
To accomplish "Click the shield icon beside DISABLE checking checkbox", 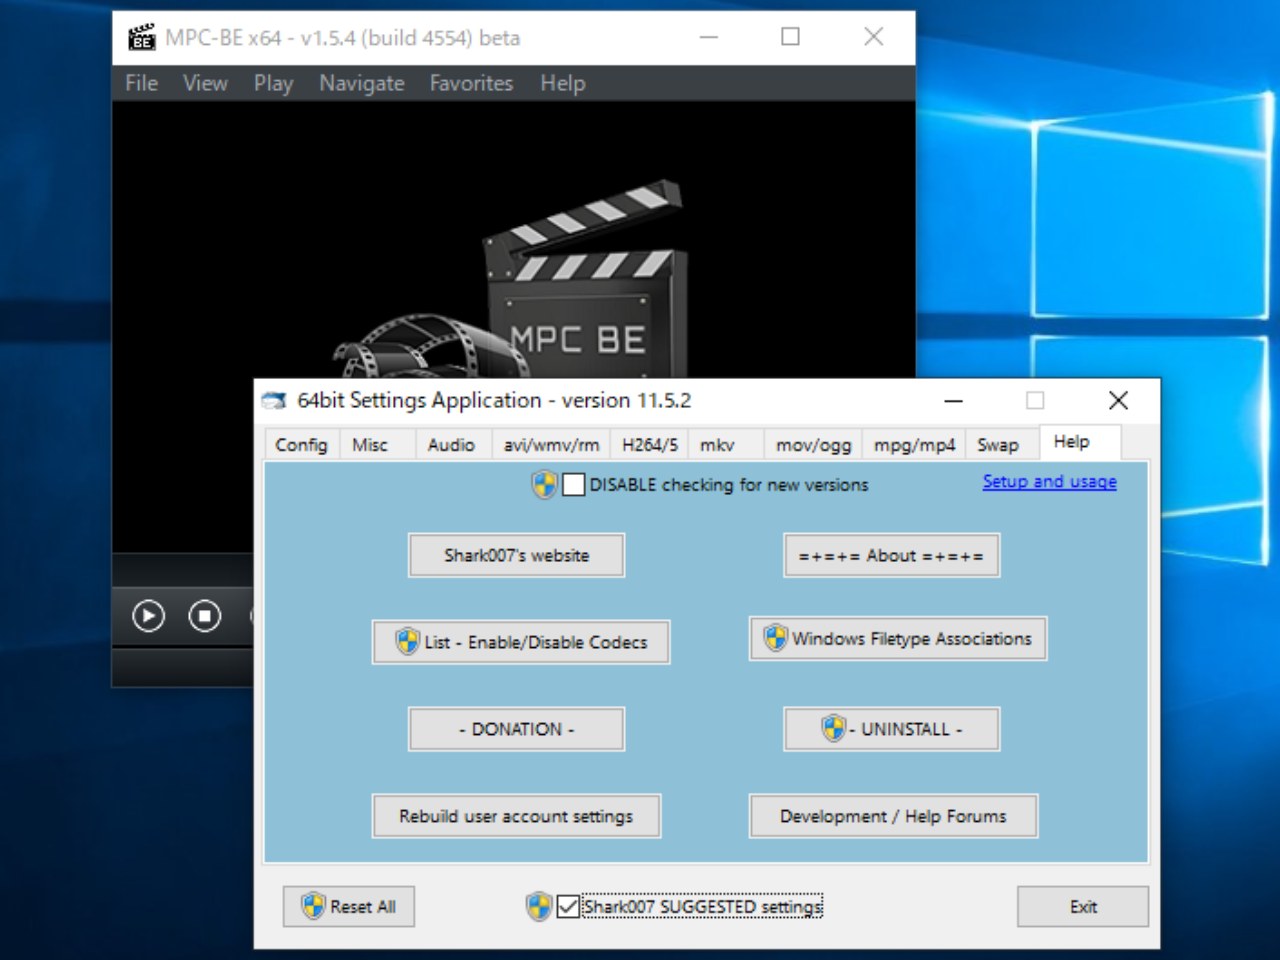I will pos(544,485).
